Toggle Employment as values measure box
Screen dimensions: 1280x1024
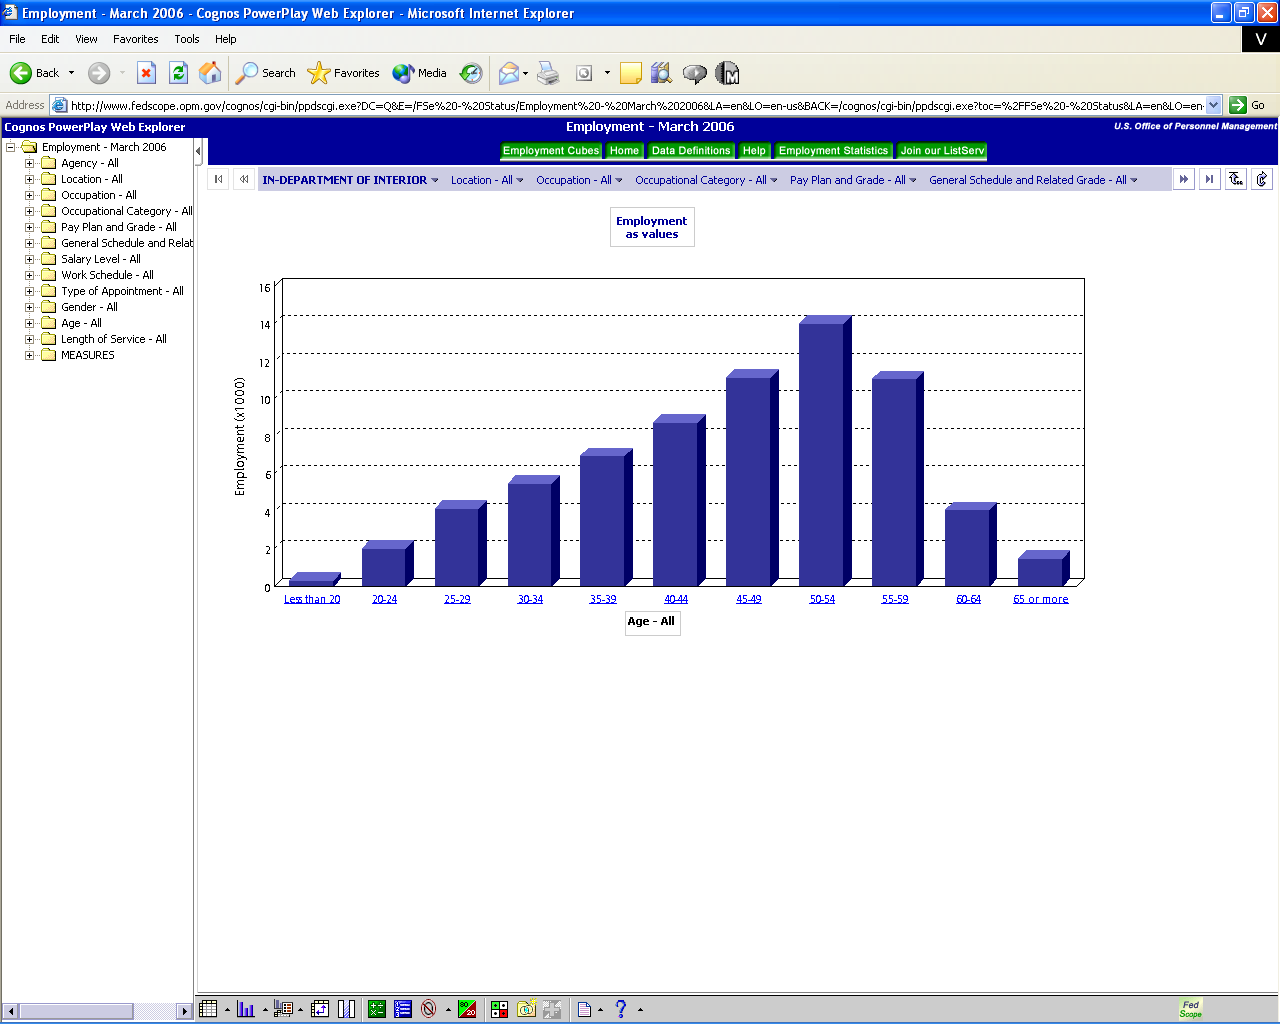[652, 226]
